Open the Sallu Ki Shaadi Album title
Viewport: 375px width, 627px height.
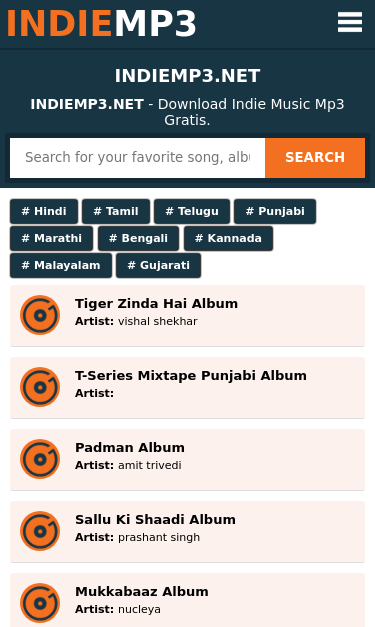click(x=156, y=519)
